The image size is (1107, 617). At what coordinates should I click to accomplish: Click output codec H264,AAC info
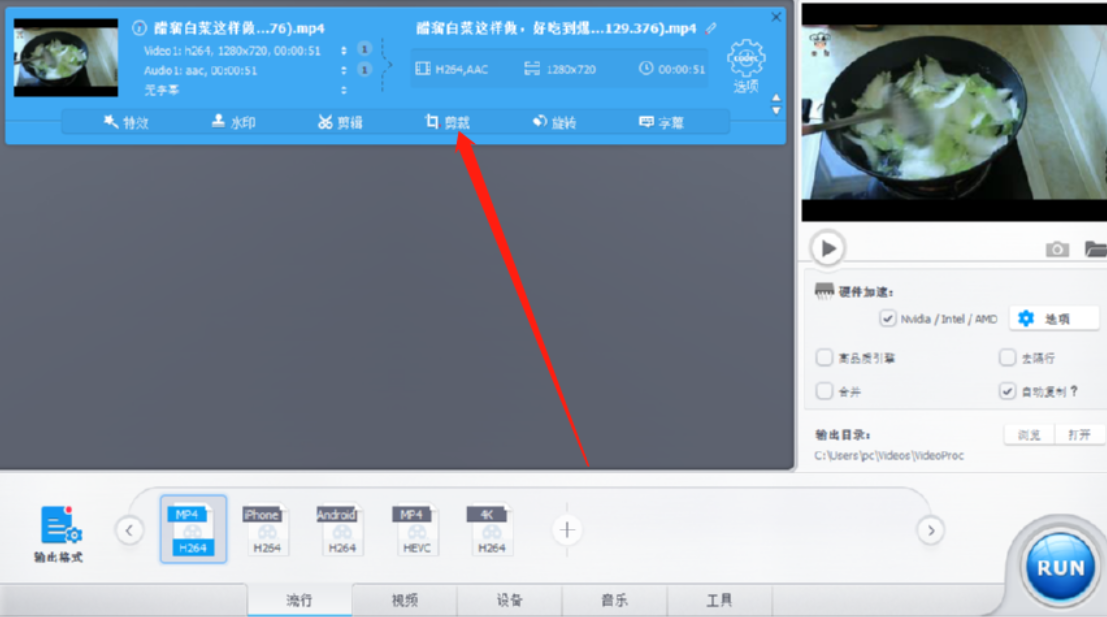click(x=452, y=69)
